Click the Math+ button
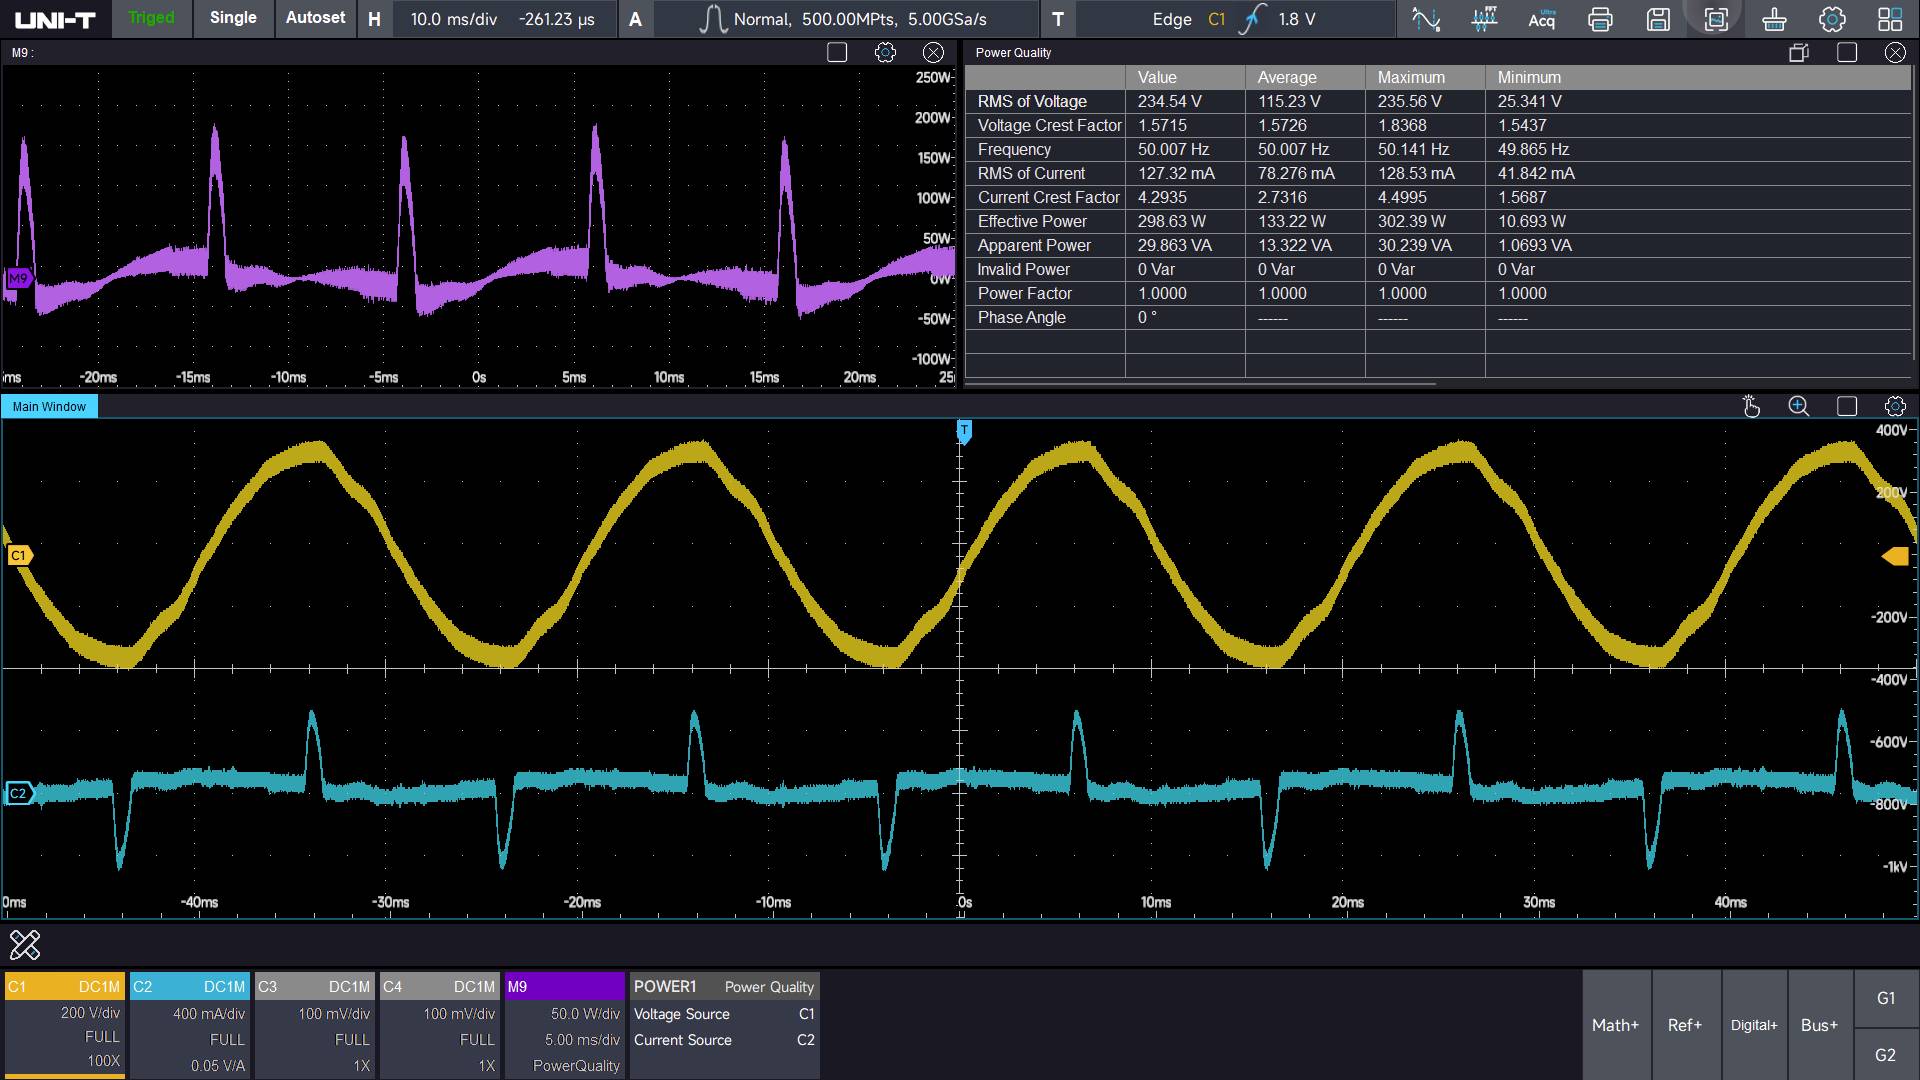The image size is (1920, 1080). tap(1615, 1024)
